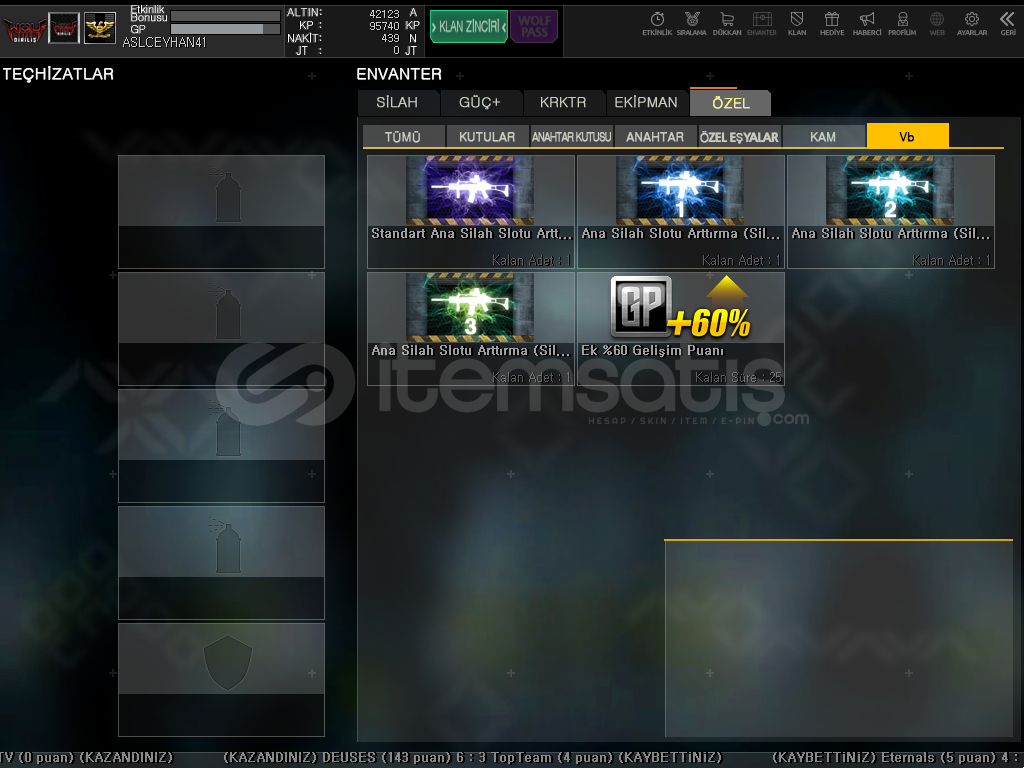This screenshot has height=768, width=1024.
Task: Click the Wolfteam logo at top left
Action: pos(24,28)
